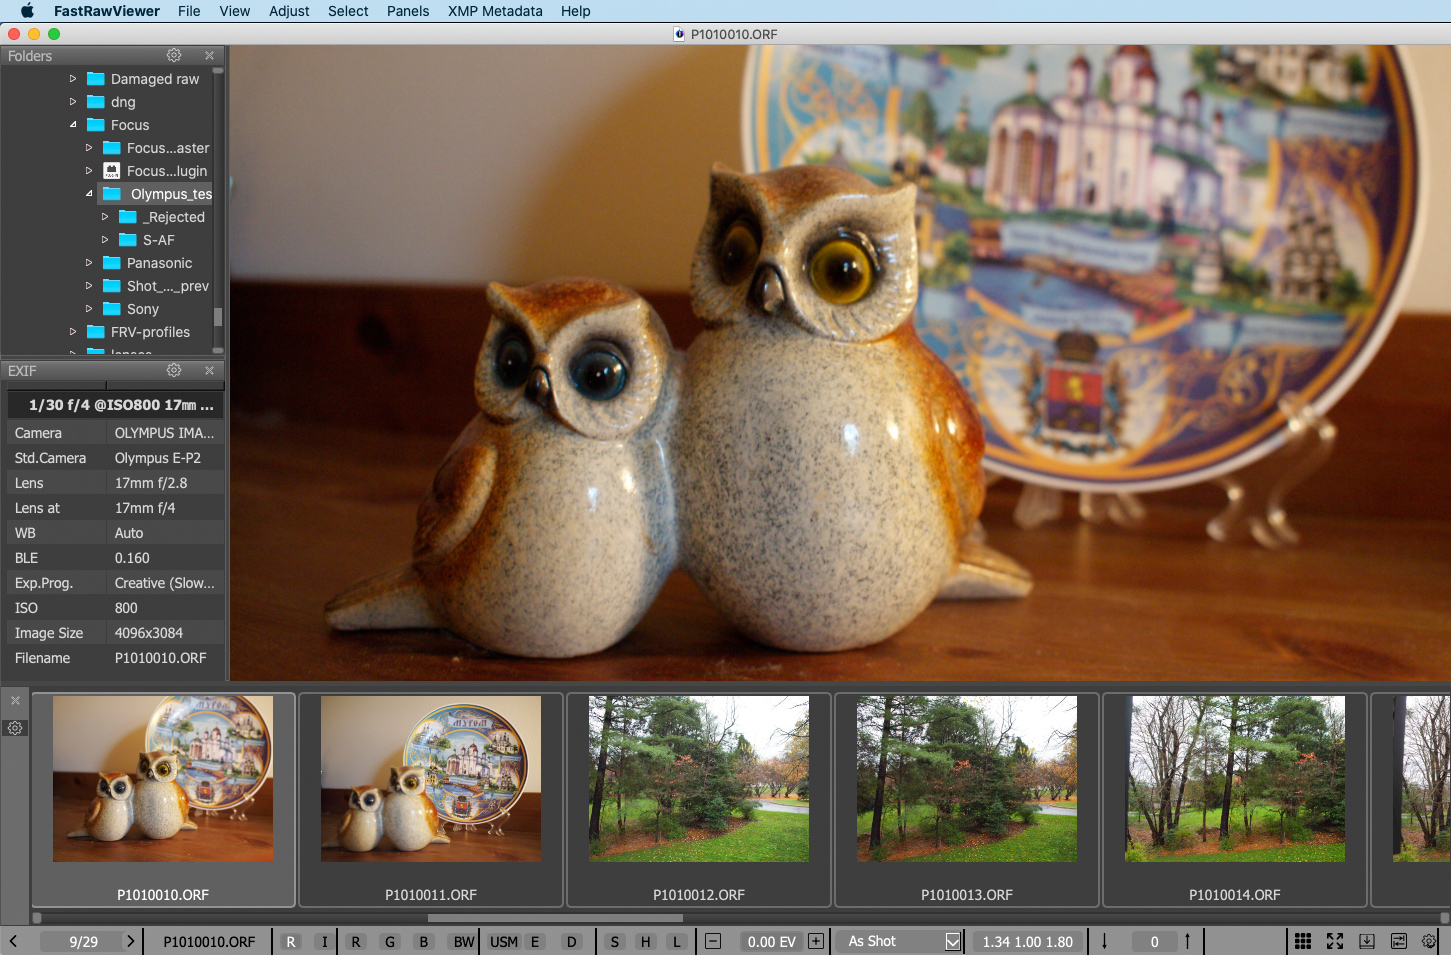Open the XMP Metadata menu

pos(494,11)
